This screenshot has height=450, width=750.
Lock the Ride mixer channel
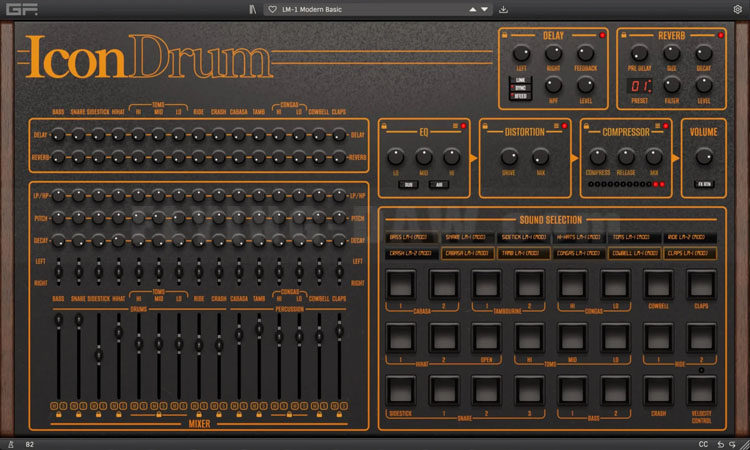point(199,414)
